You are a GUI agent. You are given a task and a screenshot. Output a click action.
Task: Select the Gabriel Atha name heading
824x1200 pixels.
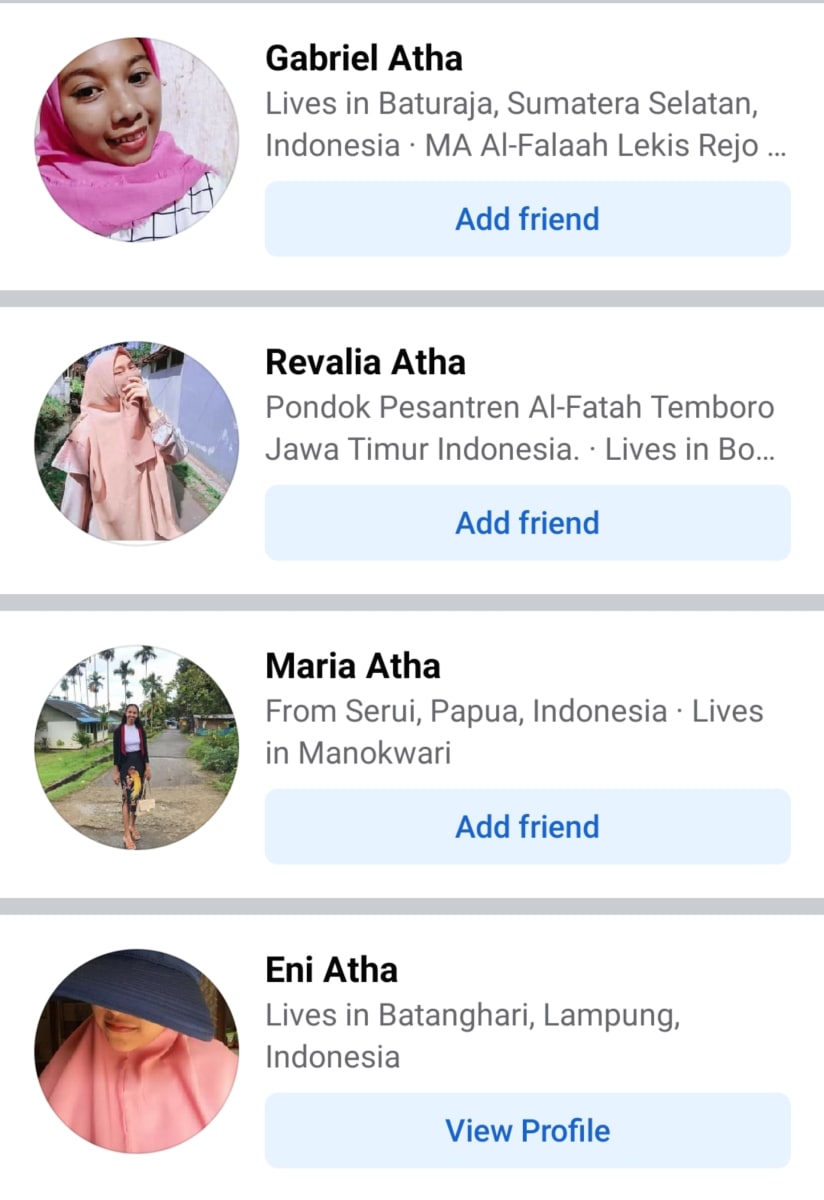(364, 59)
